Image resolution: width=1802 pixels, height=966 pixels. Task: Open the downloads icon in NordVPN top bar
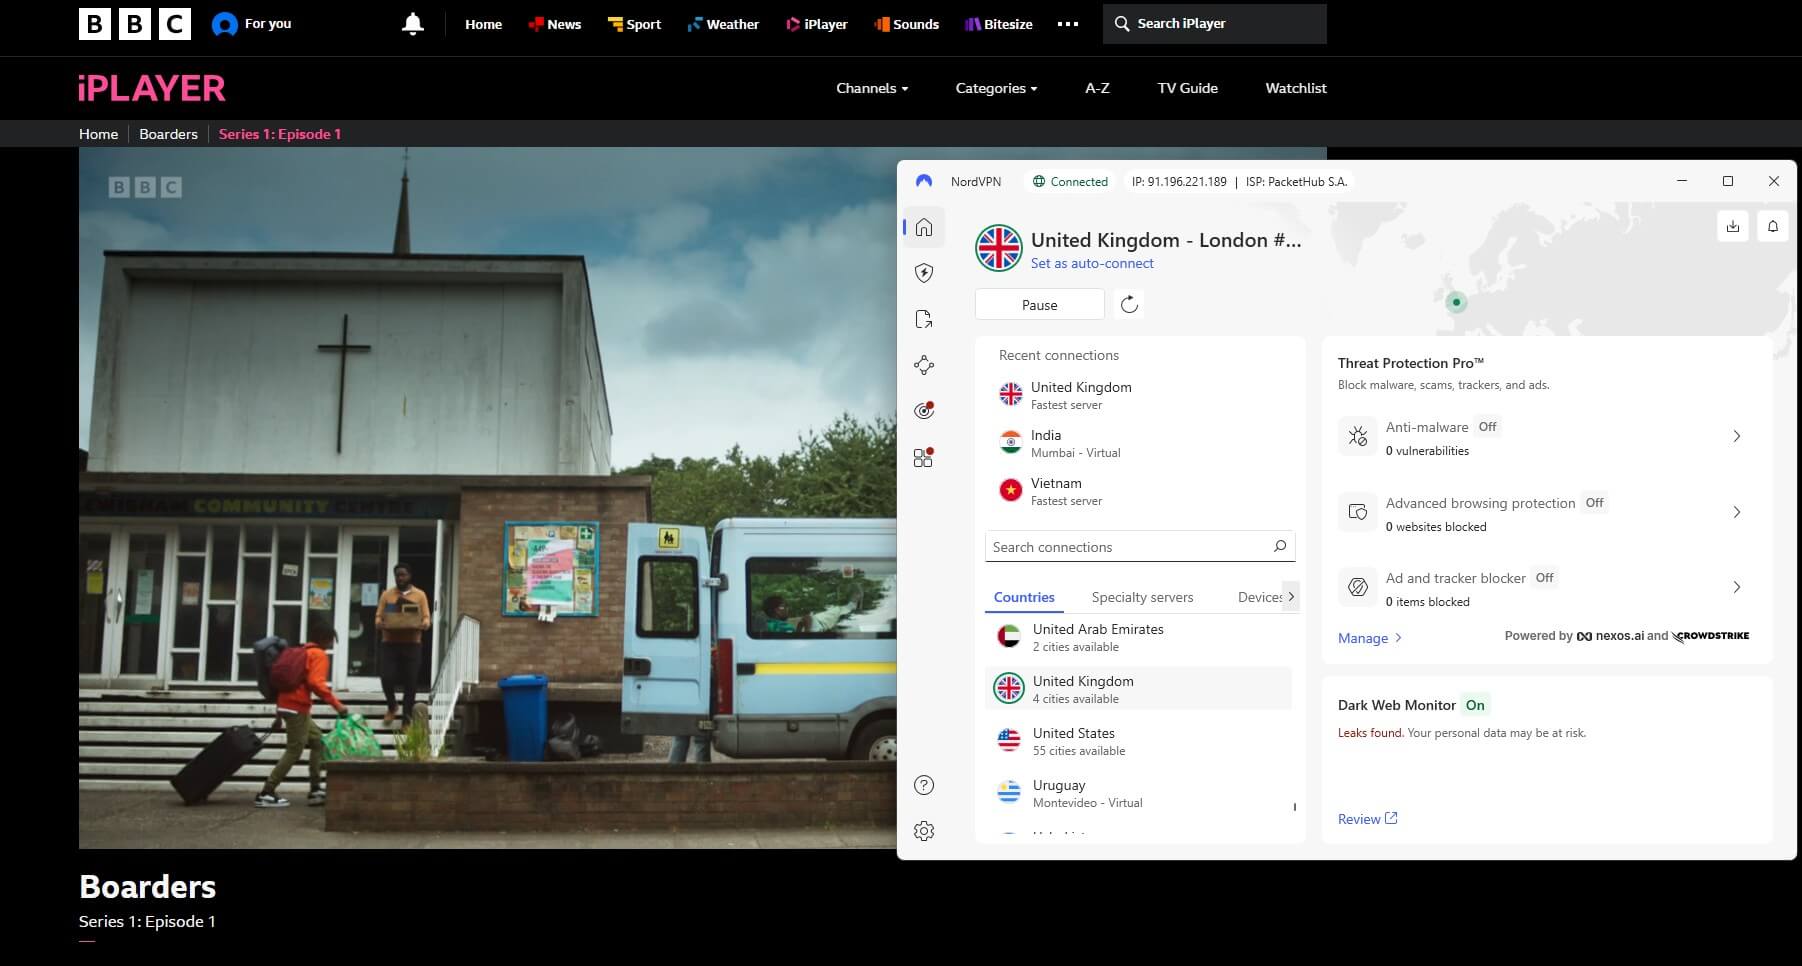(x=1732, y=226)
